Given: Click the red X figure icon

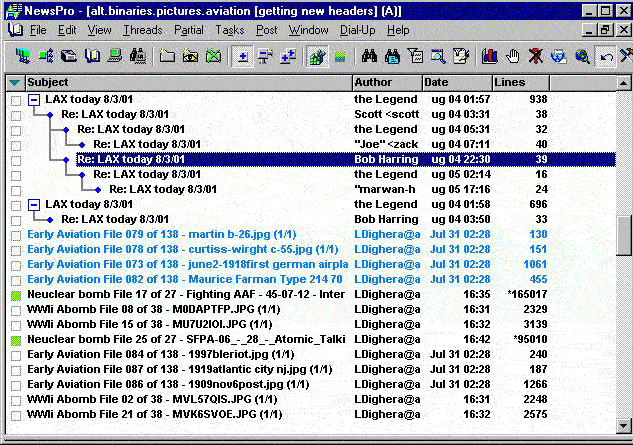Looking at the screenshot, I should [x=537, y=56].
